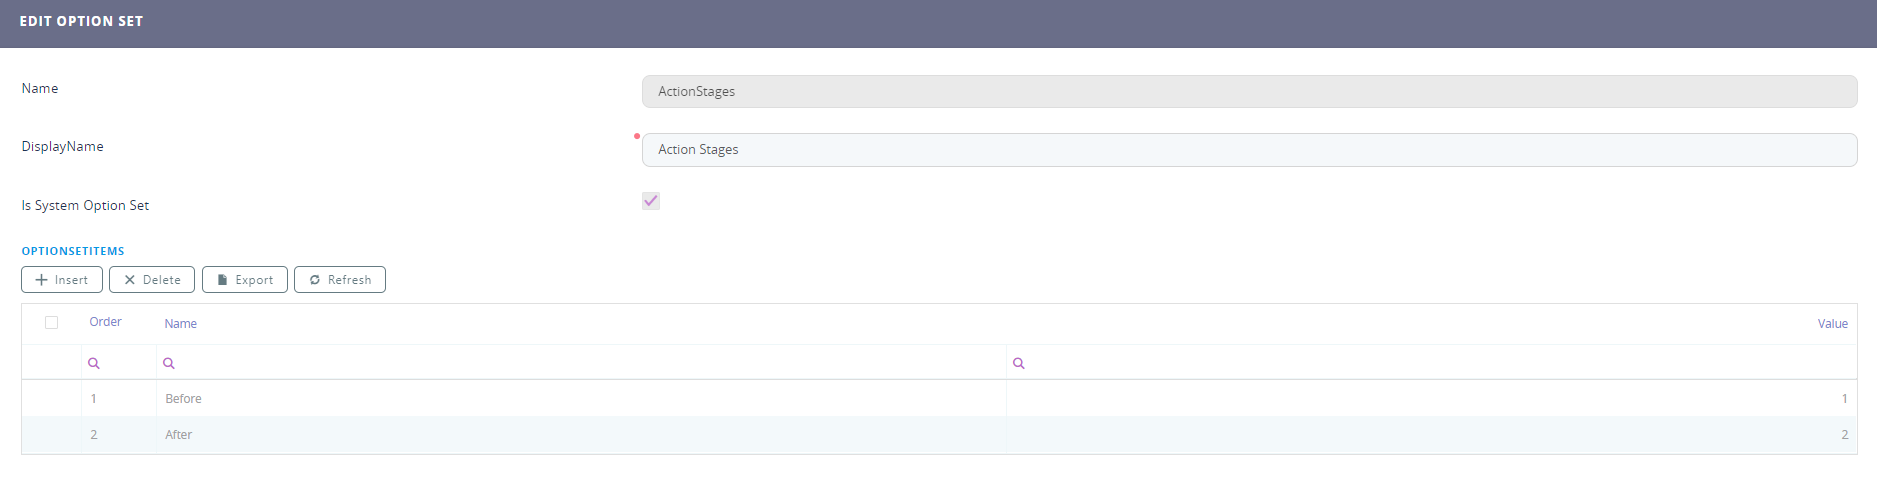1877x500 pixels.
Task: Select the Before row name cell
Action: (x=184, y=399)
